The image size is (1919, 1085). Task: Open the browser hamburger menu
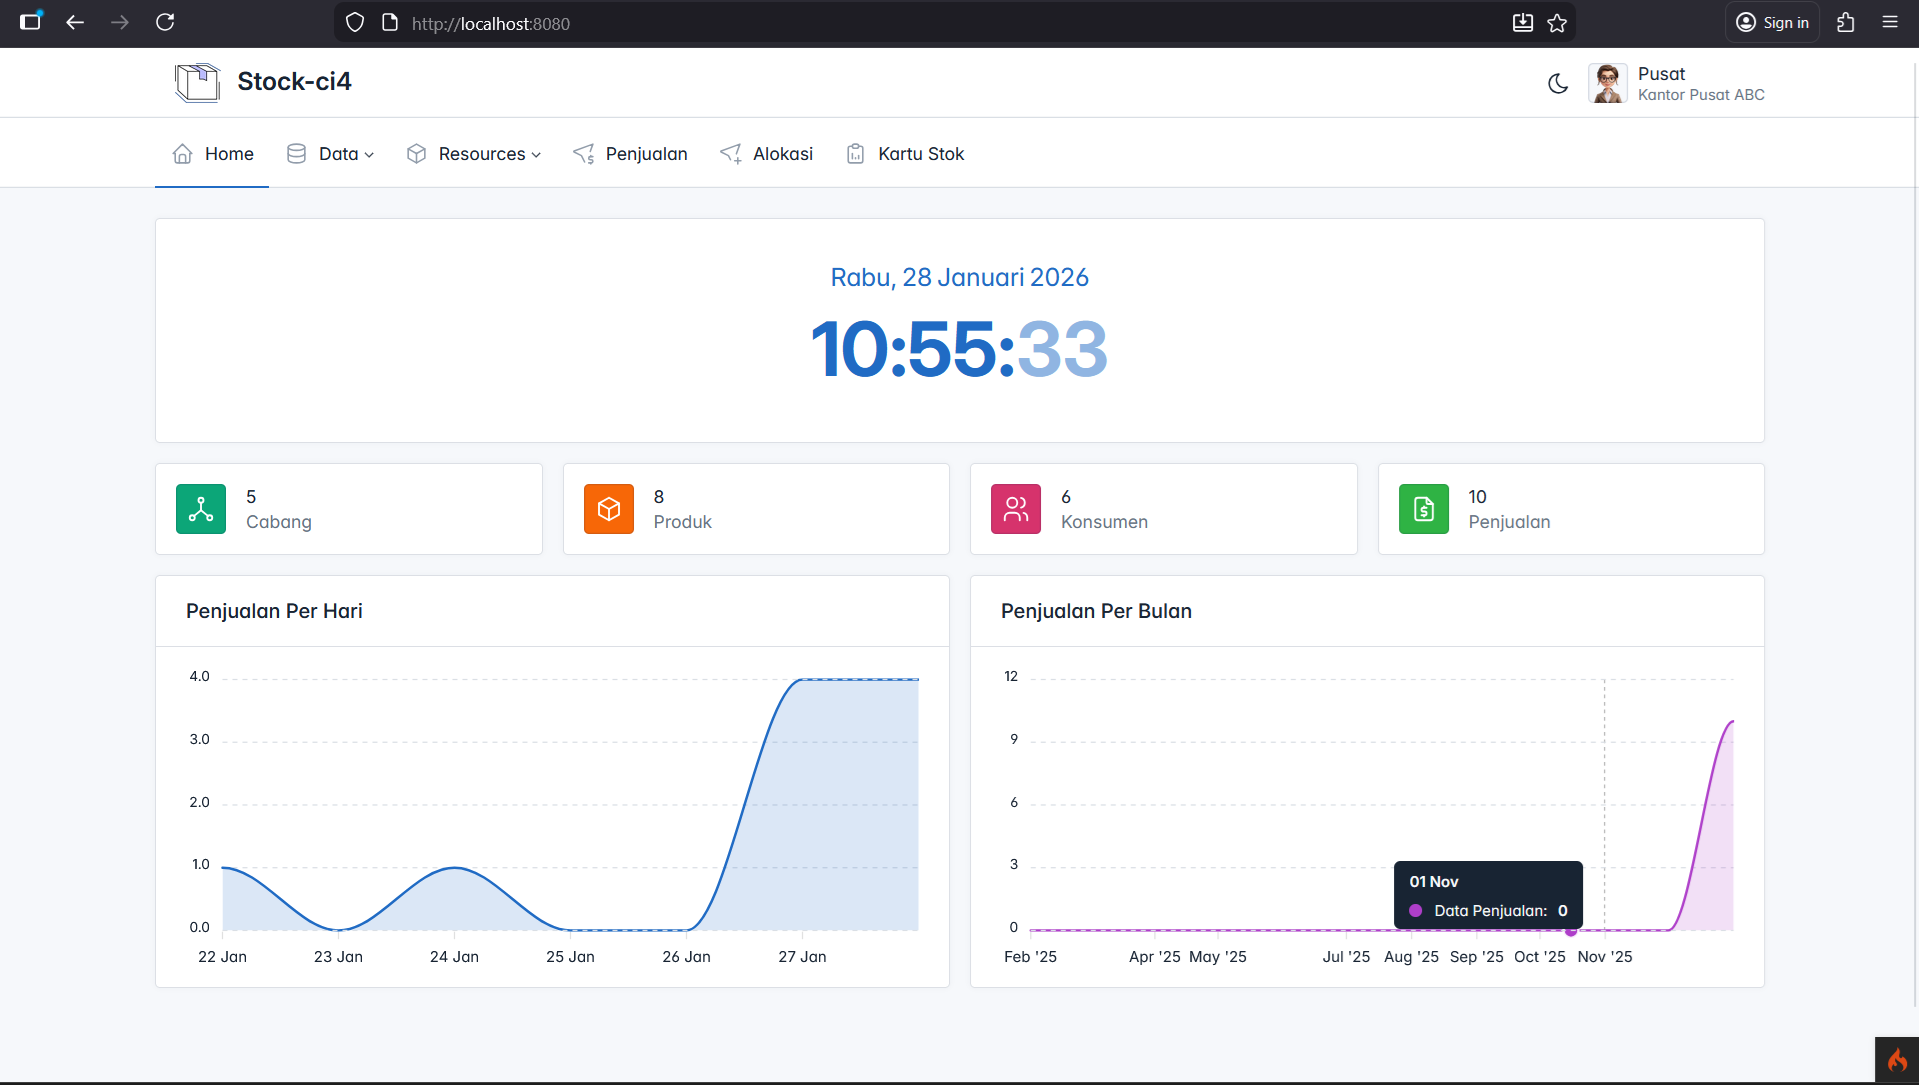(x=1890, y=22)
